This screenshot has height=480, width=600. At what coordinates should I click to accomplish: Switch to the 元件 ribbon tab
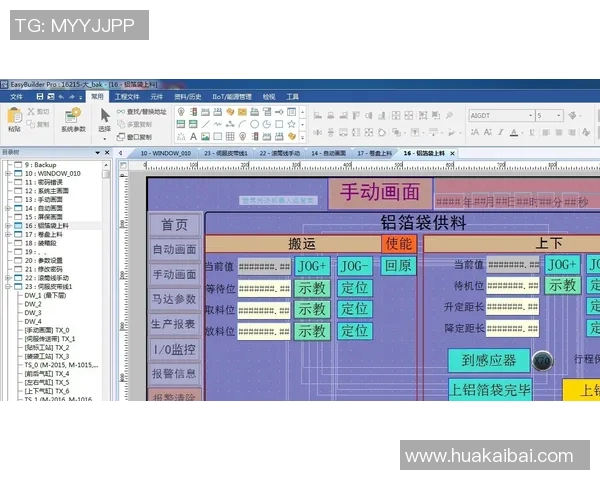[156, 97]
